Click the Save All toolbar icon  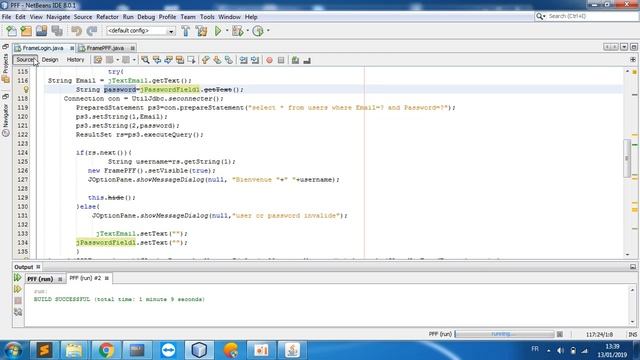click(57, 31)
